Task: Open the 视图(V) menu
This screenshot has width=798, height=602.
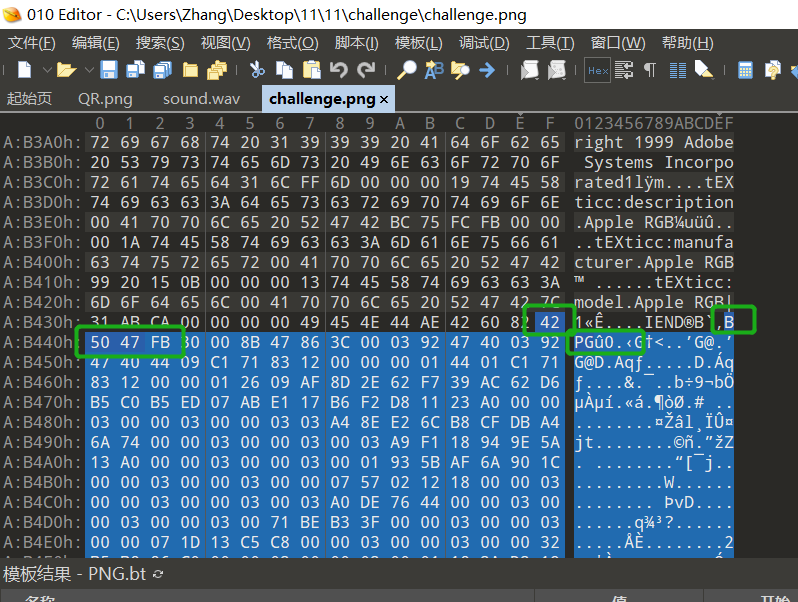Action: coord(225,43)
